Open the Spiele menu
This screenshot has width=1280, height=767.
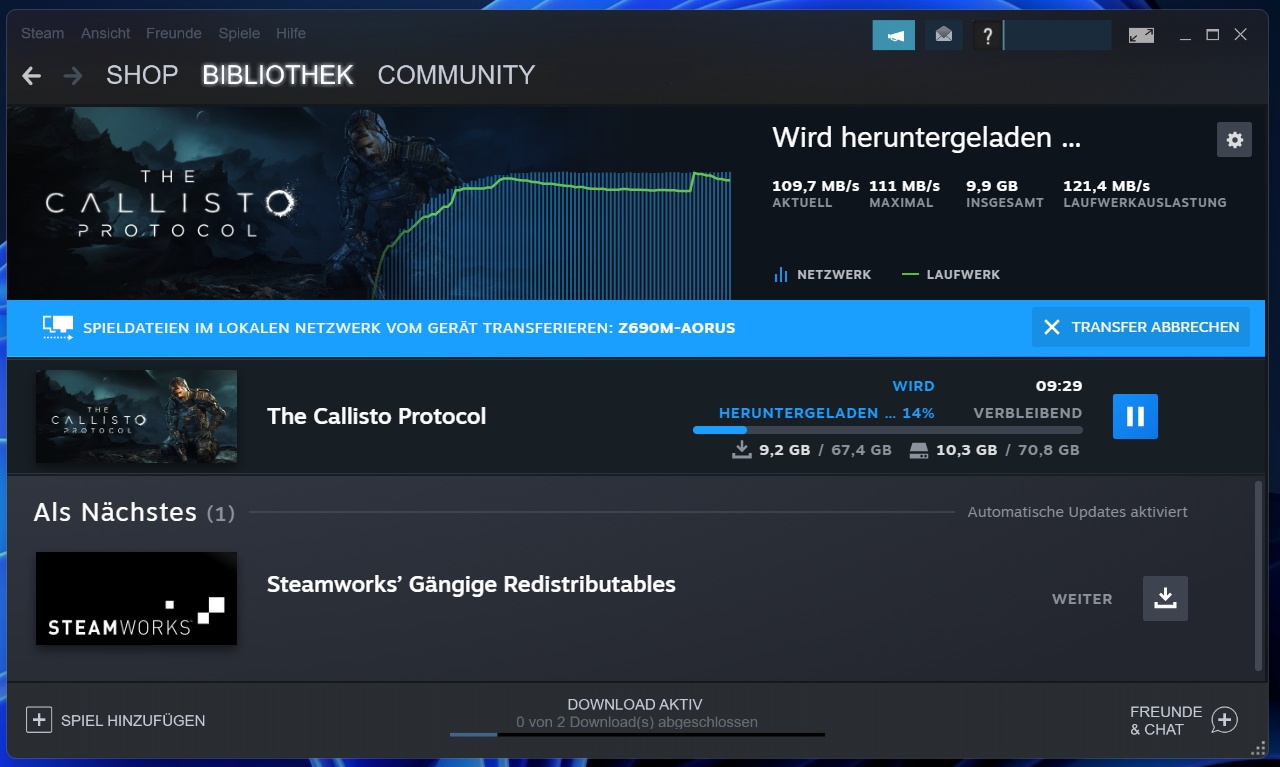[x=239, y=33]
